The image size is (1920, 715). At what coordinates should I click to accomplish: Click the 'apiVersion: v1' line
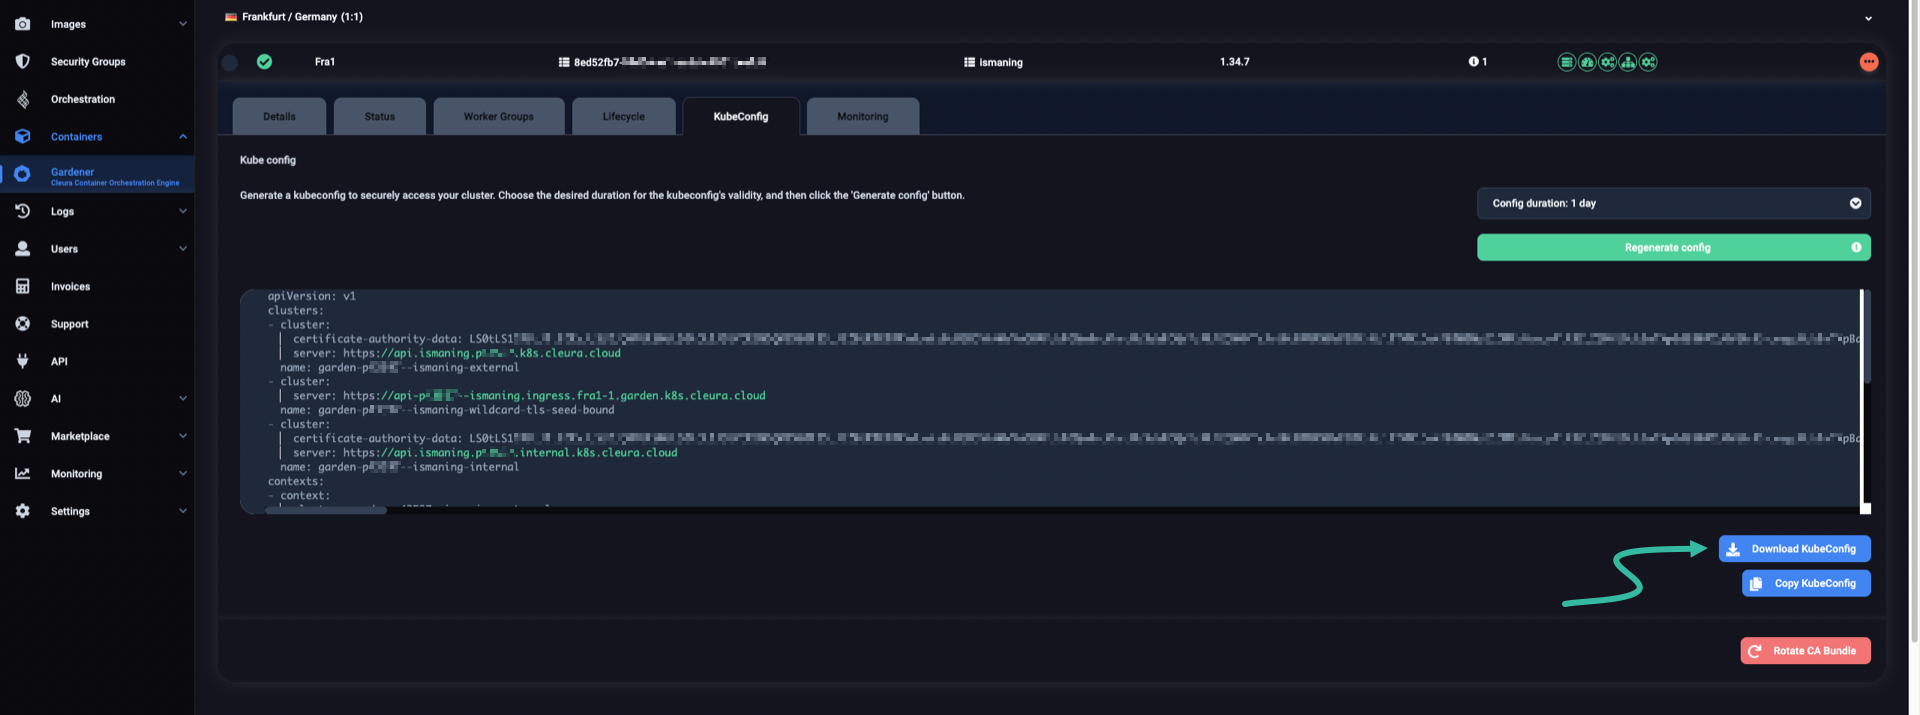click(x=311, y=296)
